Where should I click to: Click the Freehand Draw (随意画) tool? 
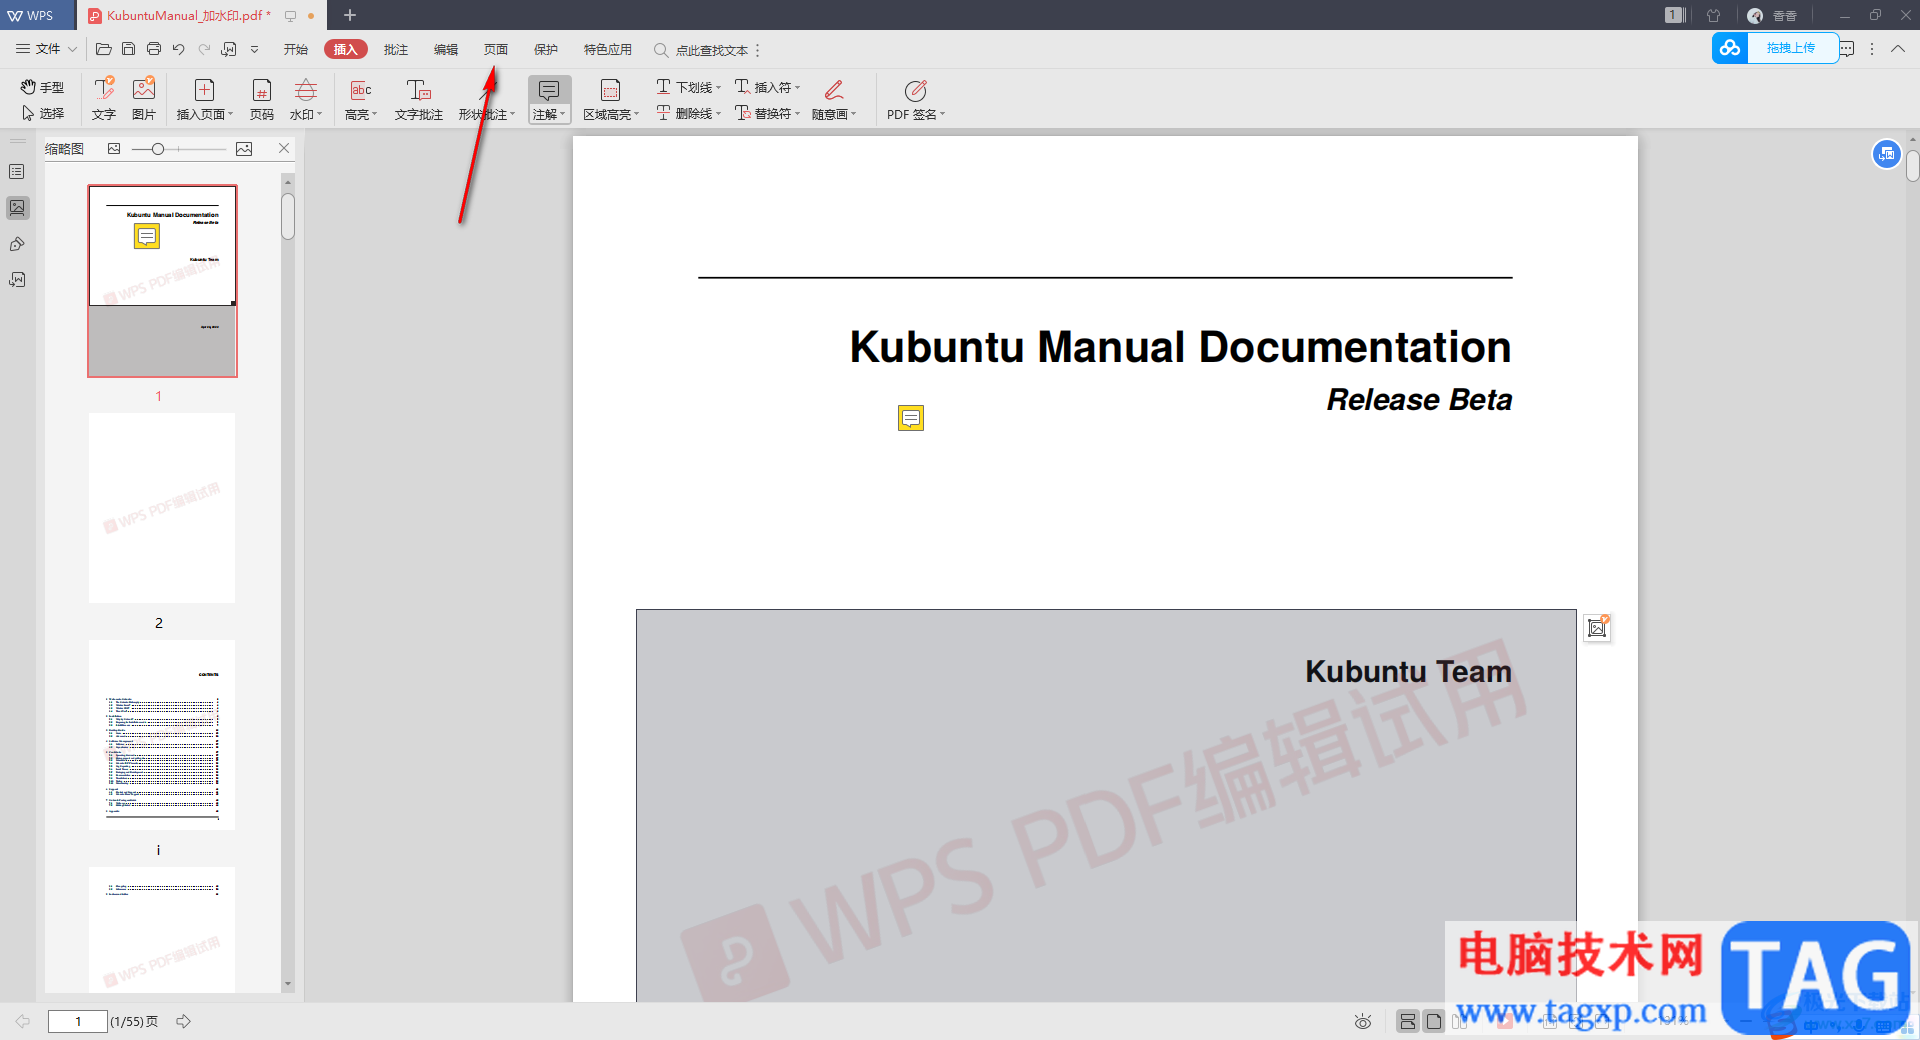pos(834,99)
